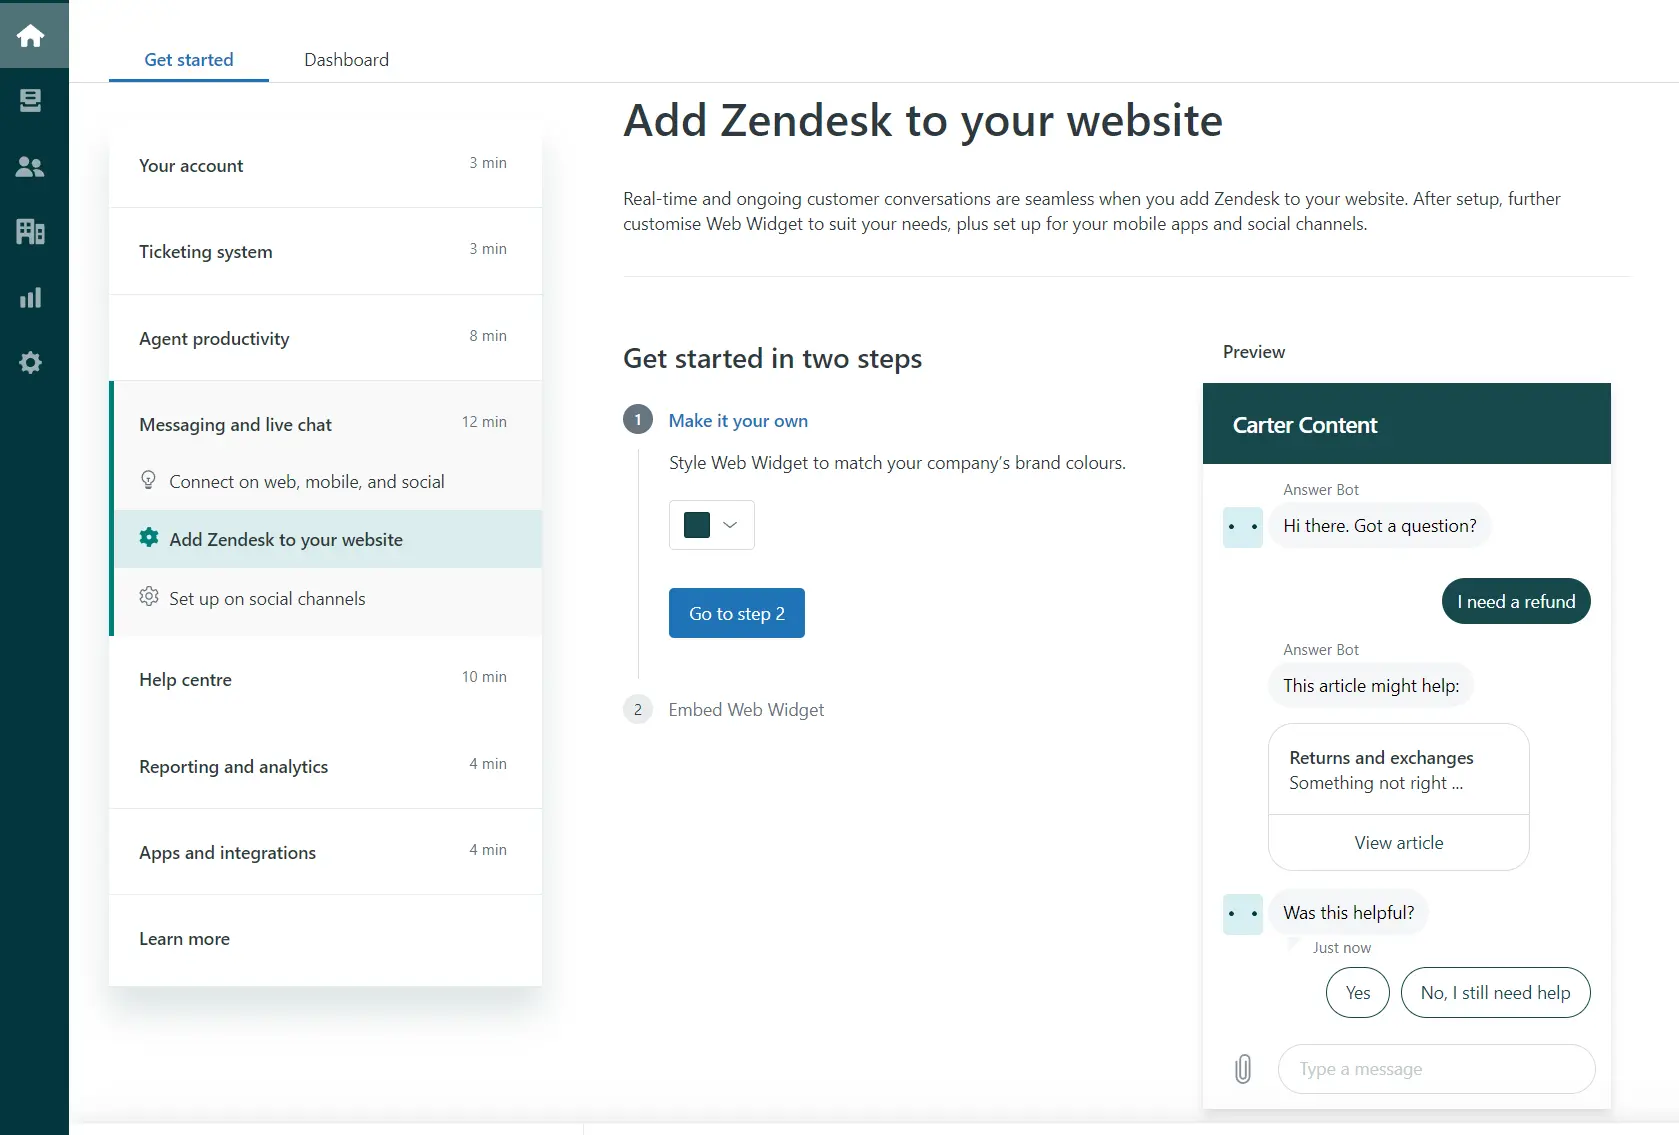Click the paperclip attachment icon
The height and width of the screenshot is (1135, 1679).
click(x=1243, y=1069)
